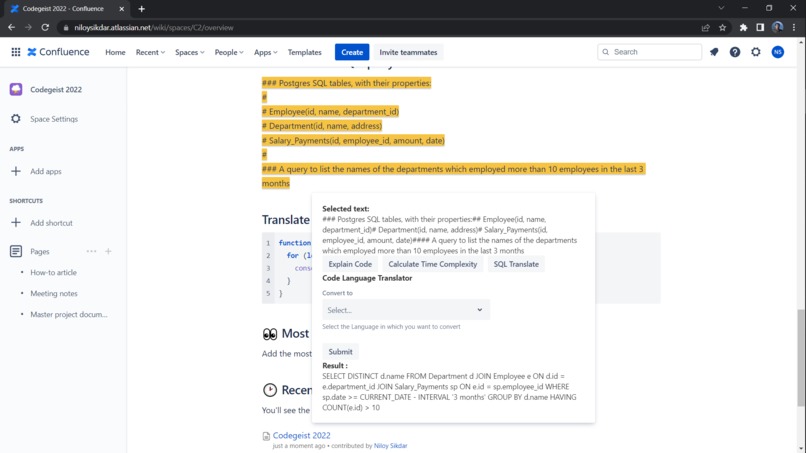The image size is (806, 453).
Task: Expand the Recent dropdown menu
Action: click(150, 52)
